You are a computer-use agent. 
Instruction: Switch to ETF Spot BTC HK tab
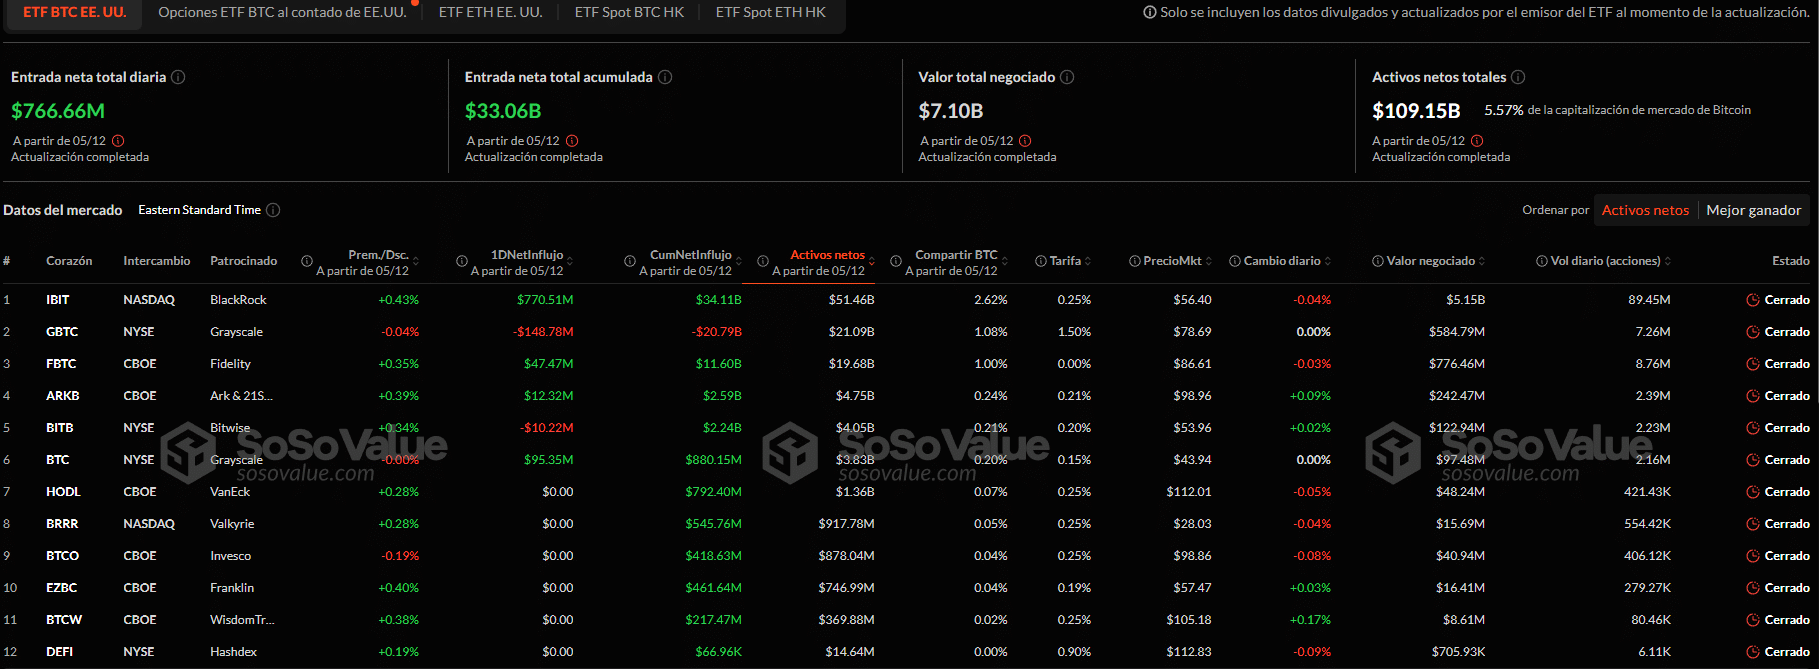click(629, 12)
